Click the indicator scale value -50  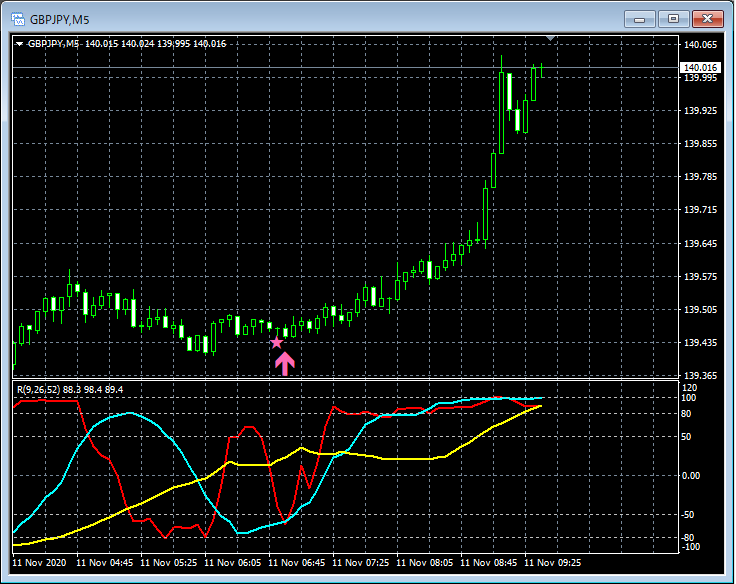point(688,515)
